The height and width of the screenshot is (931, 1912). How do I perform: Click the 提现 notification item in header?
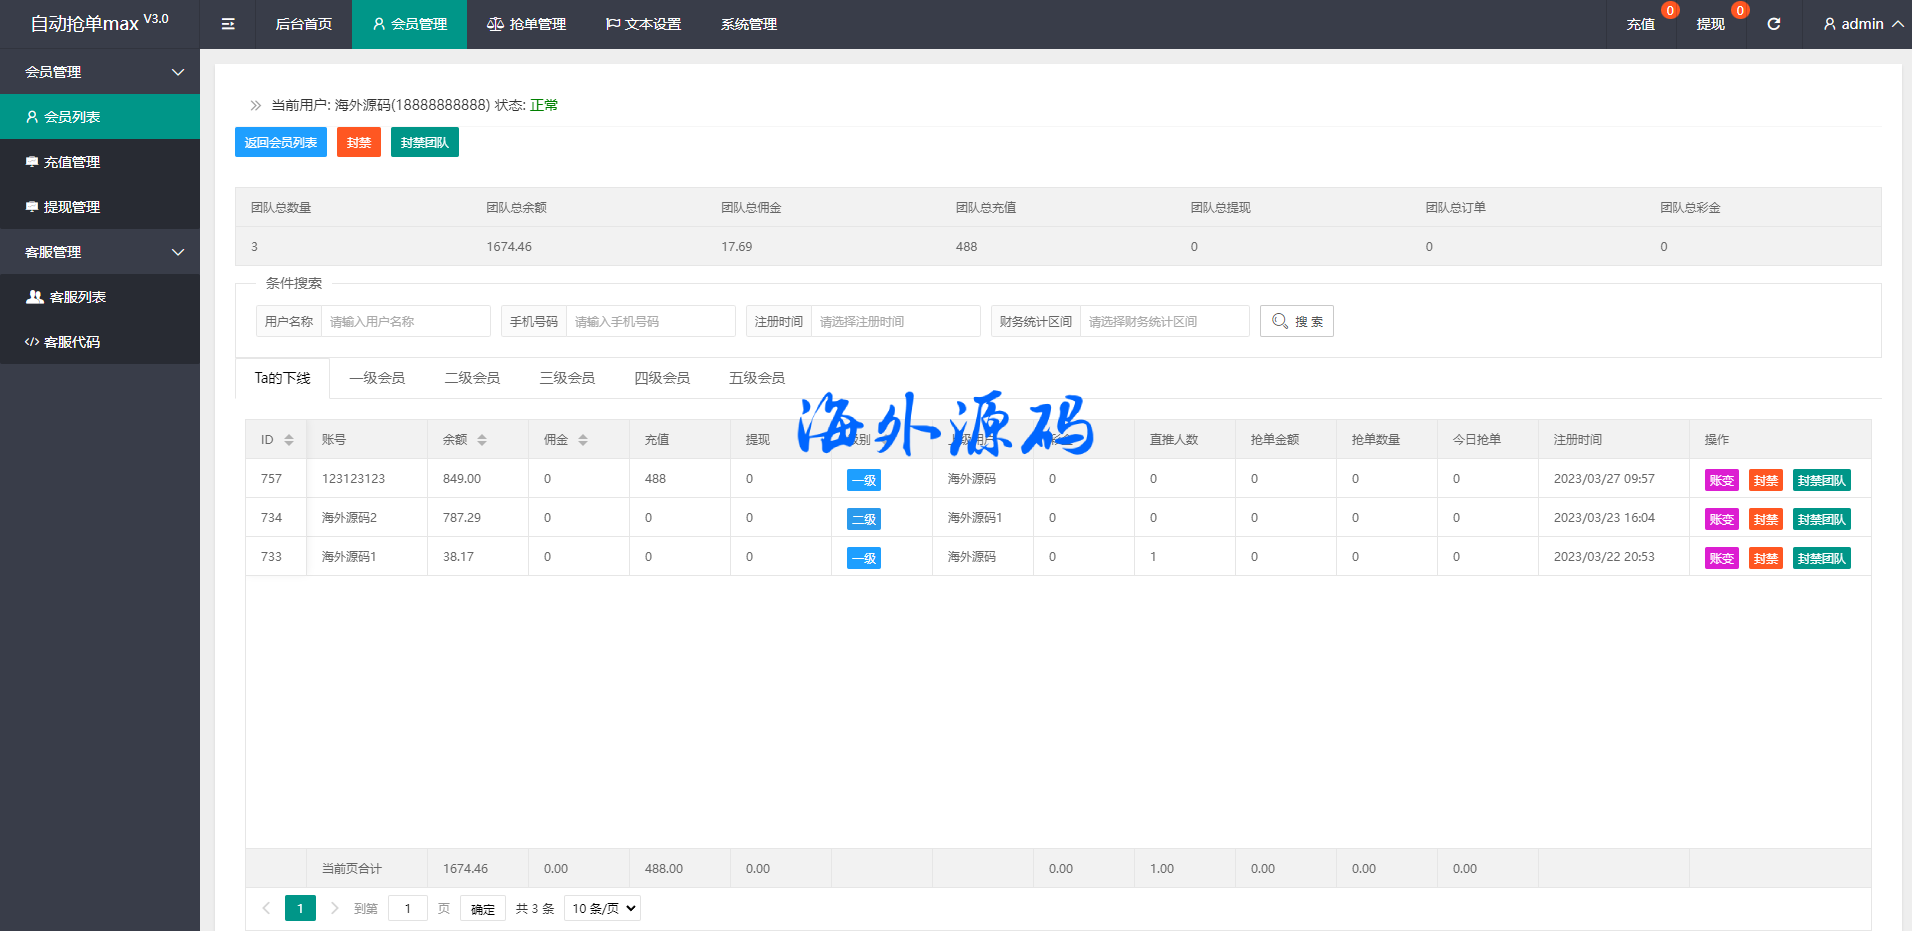tap(1710, 24)
